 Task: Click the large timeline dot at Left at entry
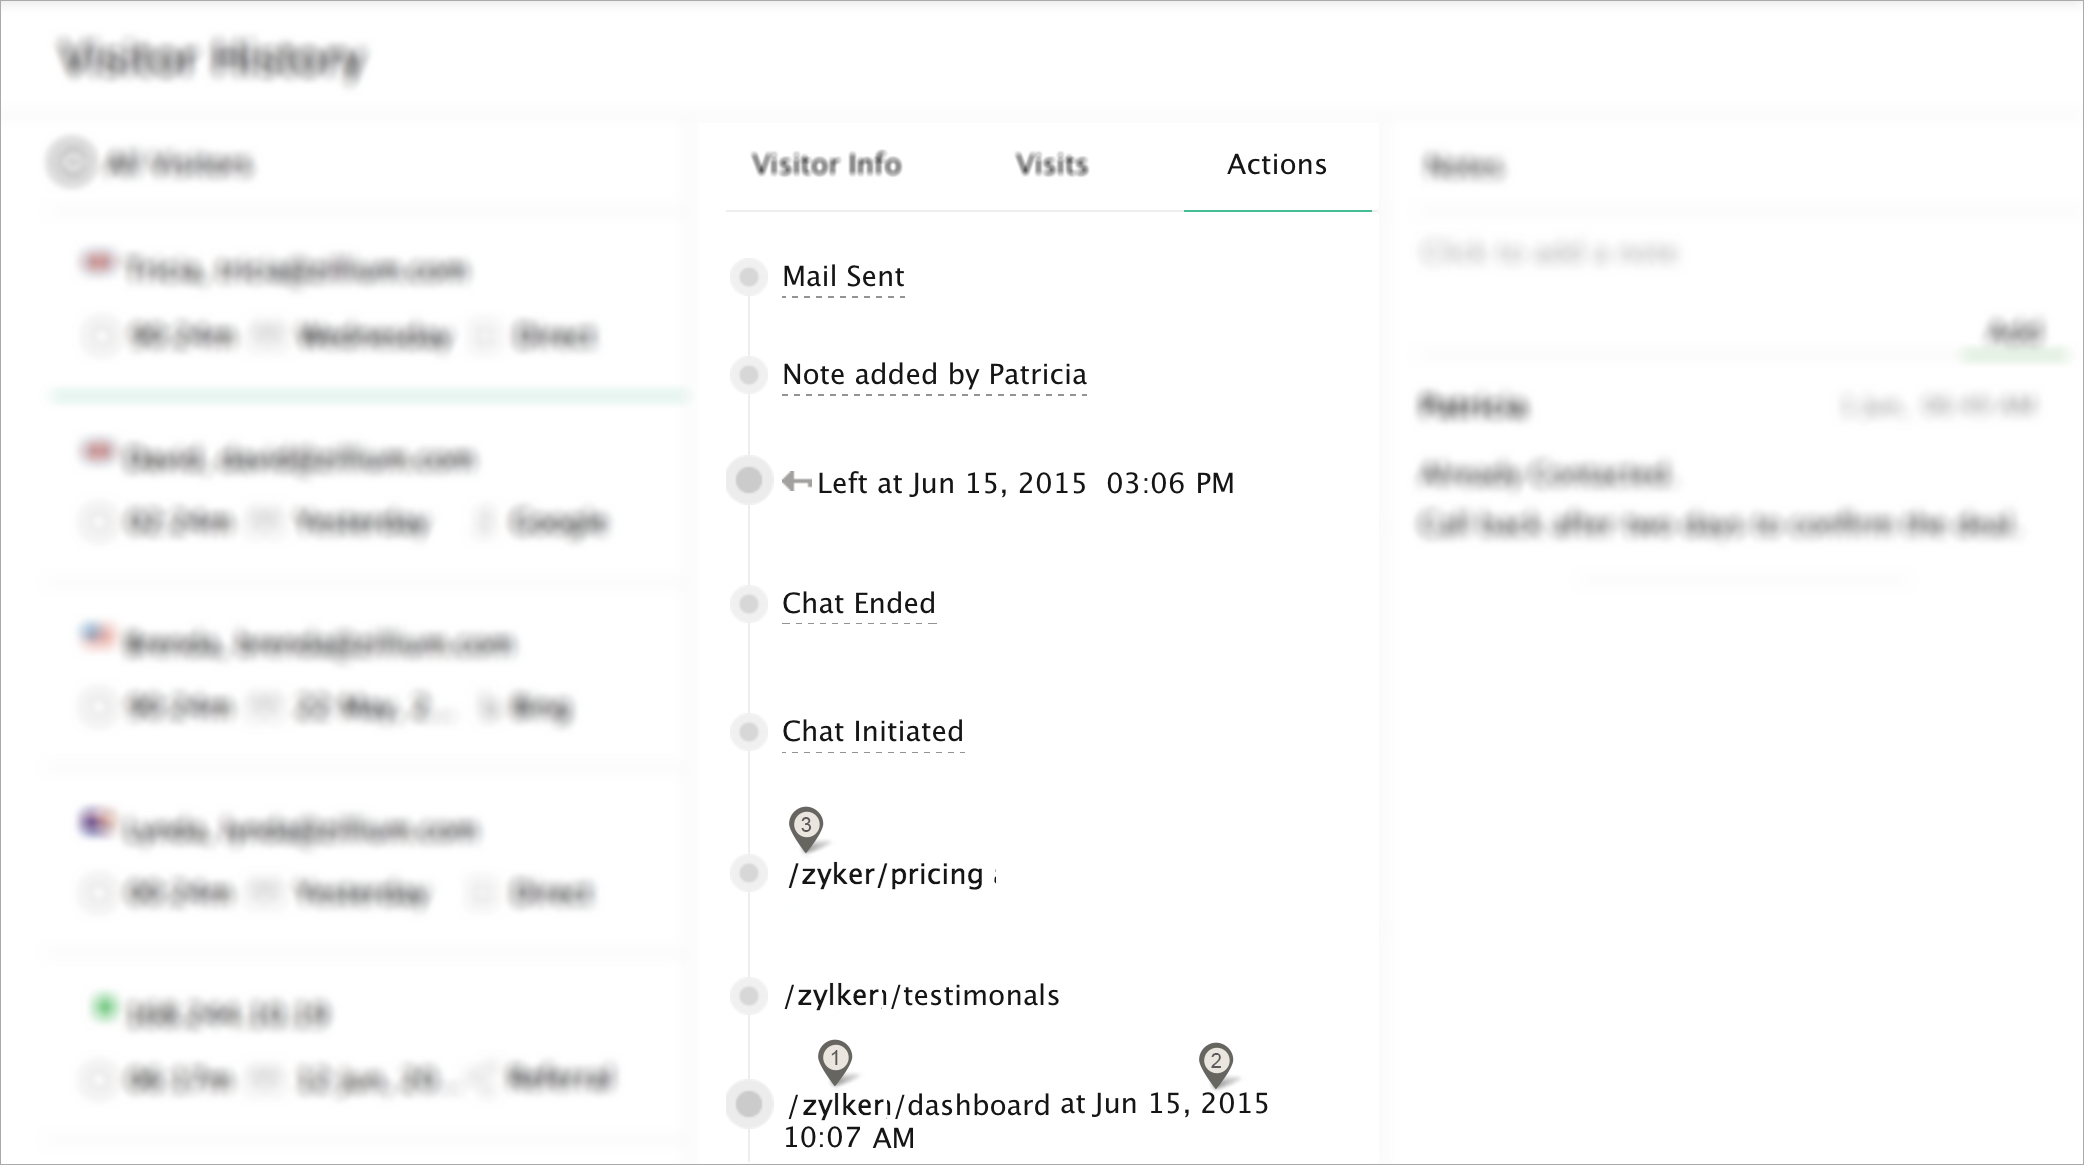(749, 481)
